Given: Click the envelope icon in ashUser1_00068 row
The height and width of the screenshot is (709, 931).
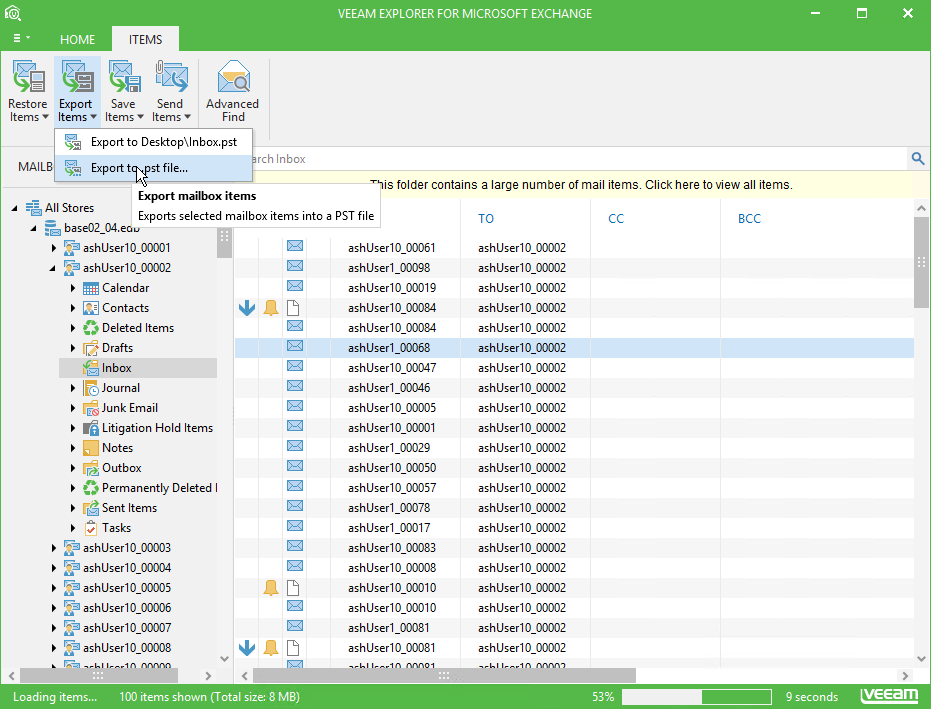Looking at the screenshot, I should pyautogui.click(x=295, y=346).
